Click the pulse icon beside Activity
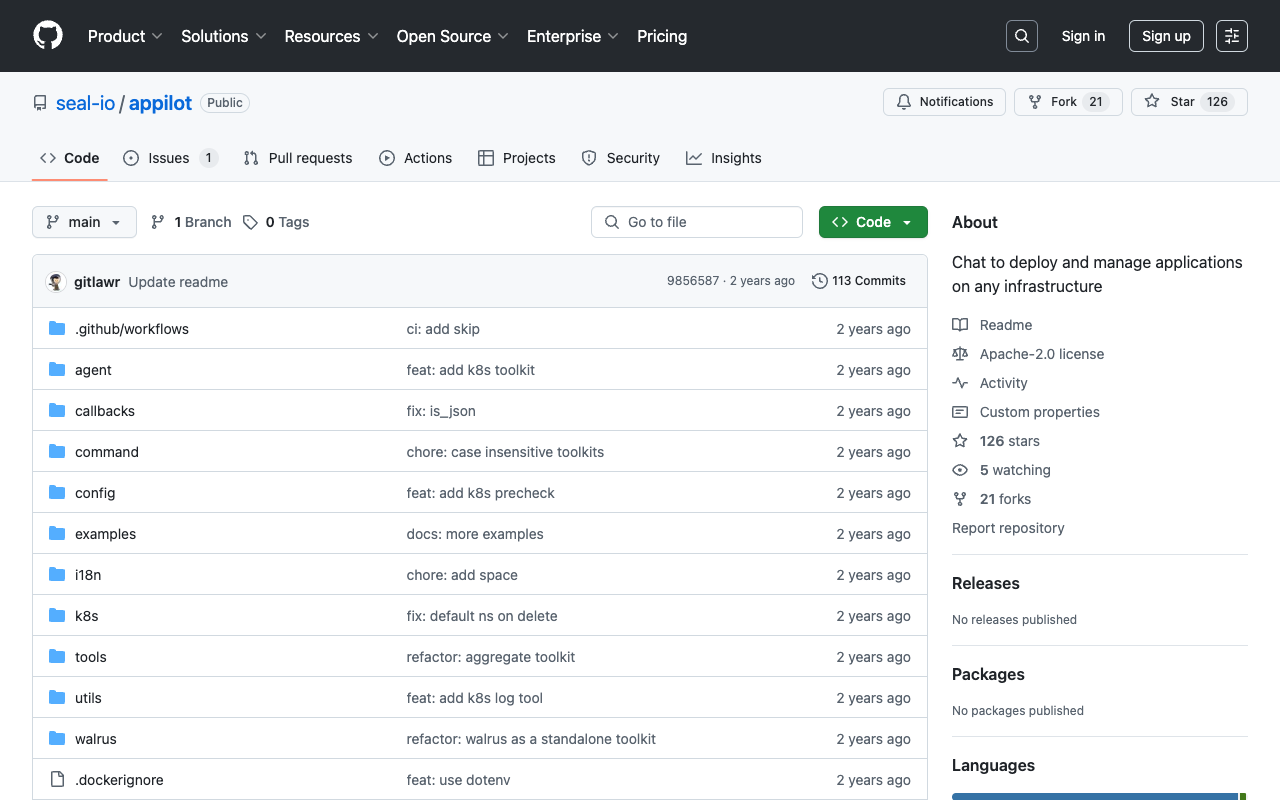The width and height of the screenshot is (1280, 800). point(960,383)
